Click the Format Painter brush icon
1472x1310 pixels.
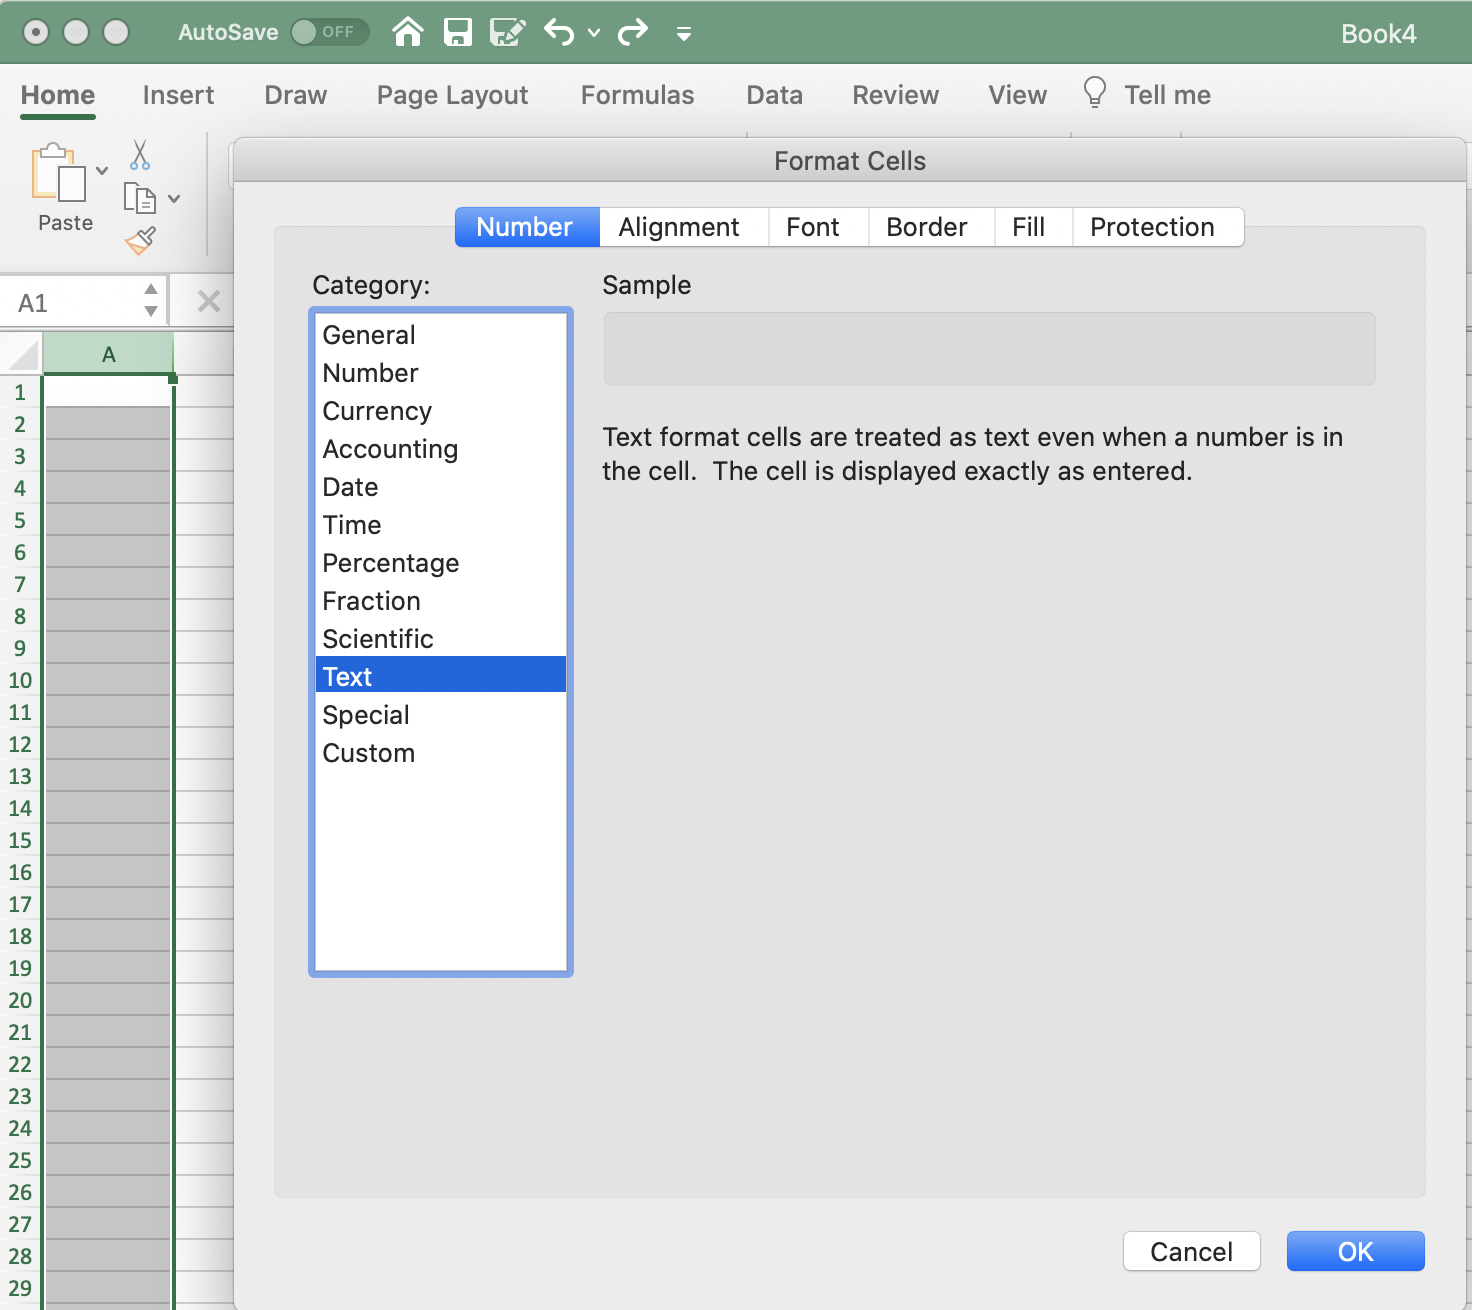pyautogui.click(x=140, y=240)
